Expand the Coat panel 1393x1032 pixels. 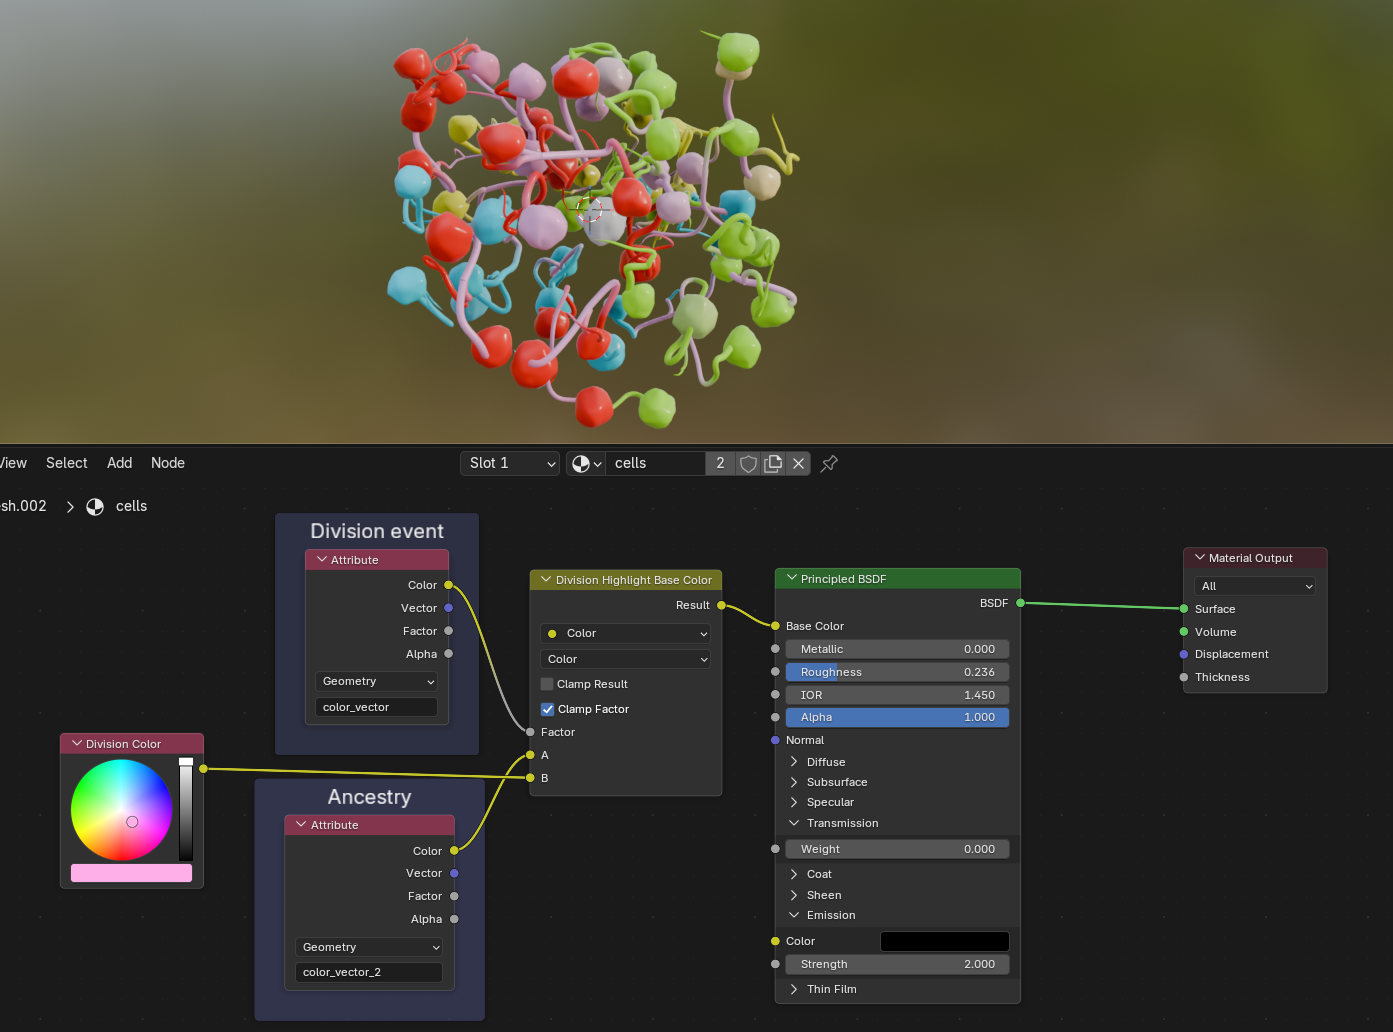tap(794, 875)
